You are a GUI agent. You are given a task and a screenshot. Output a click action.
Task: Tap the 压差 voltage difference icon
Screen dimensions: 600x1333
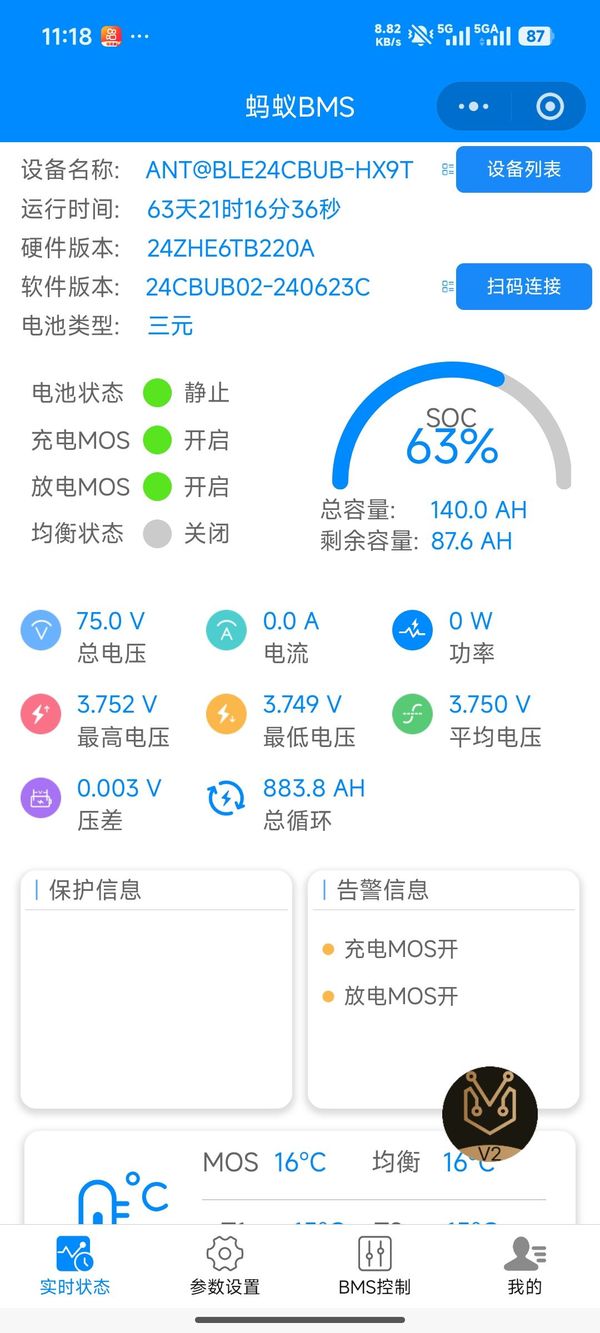pos(41,799)
